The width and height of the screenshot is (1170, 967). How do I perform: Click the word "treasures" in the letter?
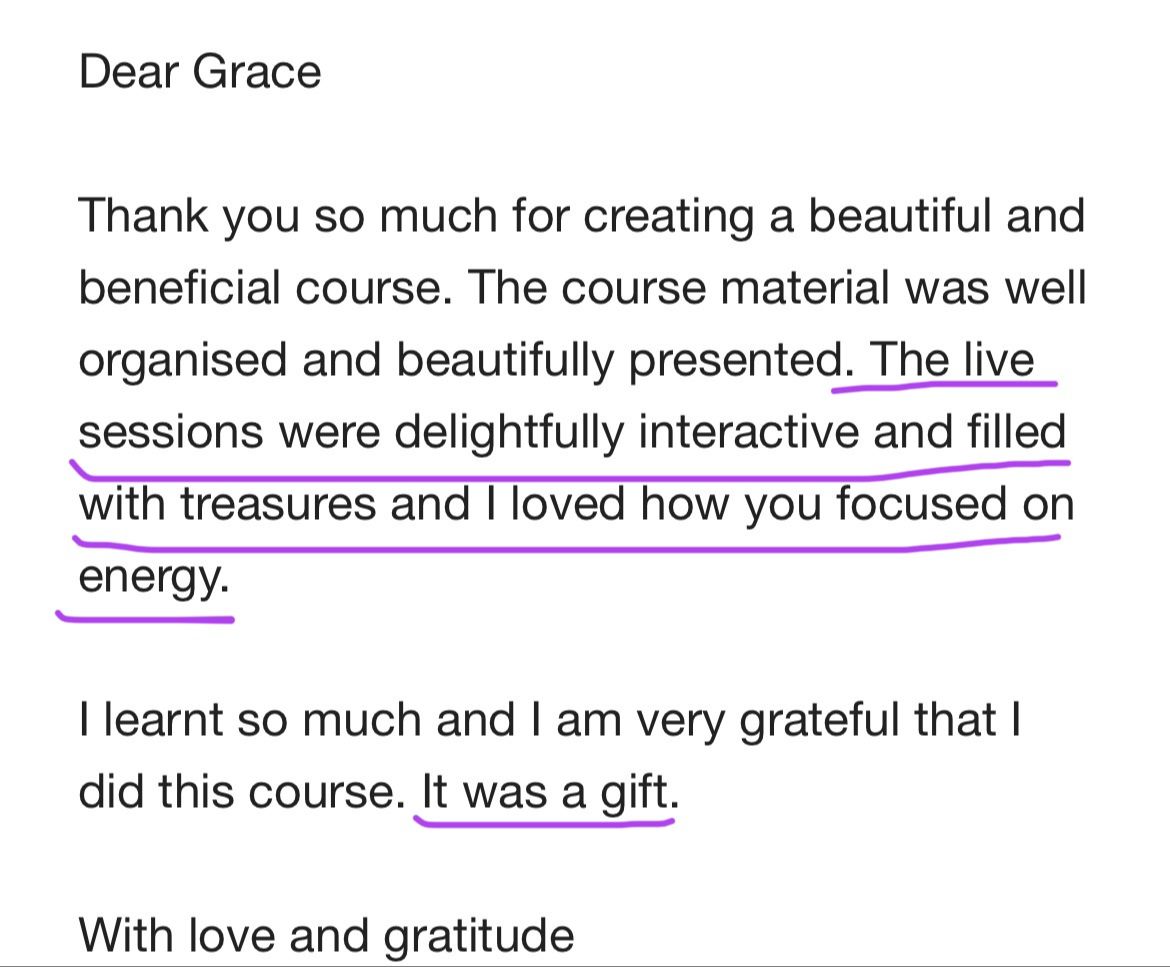pyautogui.click(x=277, y=504)
